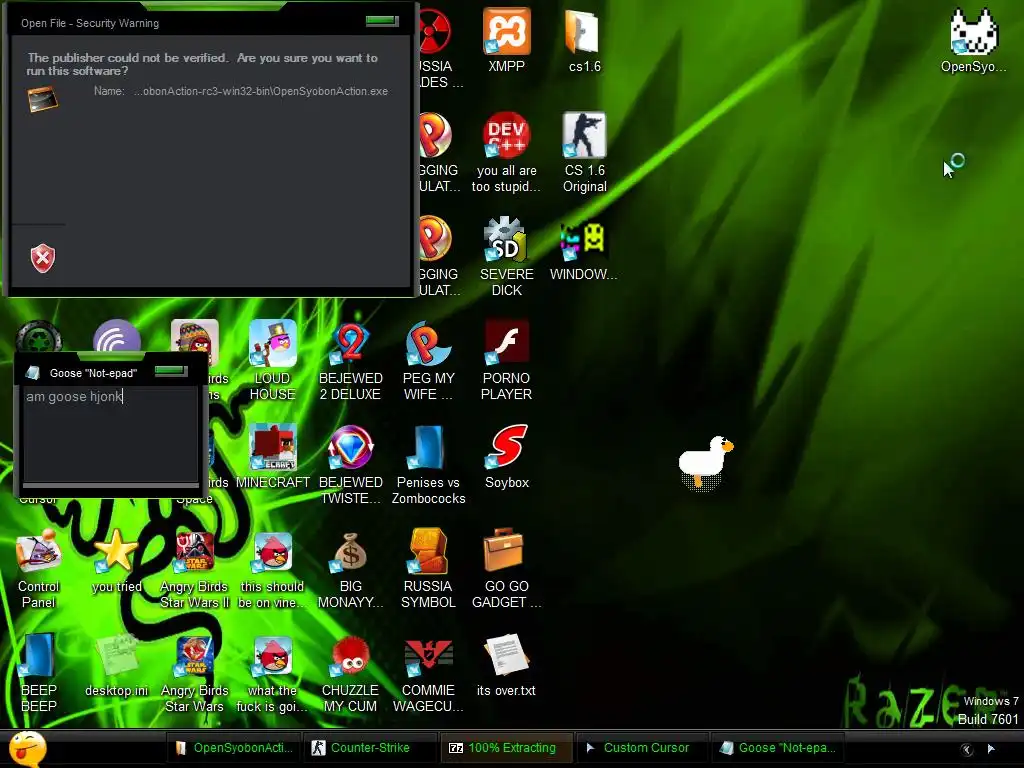Click the smiley Start button
The image size is (1024, 768).
27,749
